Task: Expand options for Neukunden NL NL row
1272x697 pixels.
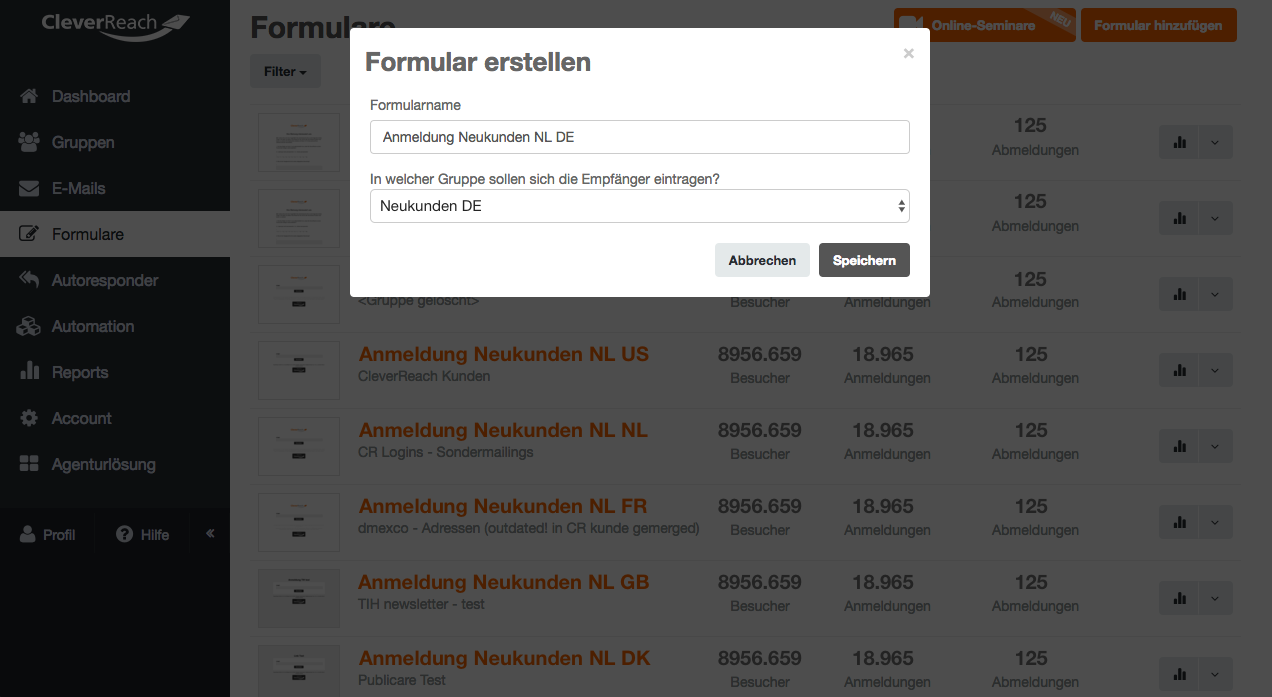Action: pos(1216,446)
